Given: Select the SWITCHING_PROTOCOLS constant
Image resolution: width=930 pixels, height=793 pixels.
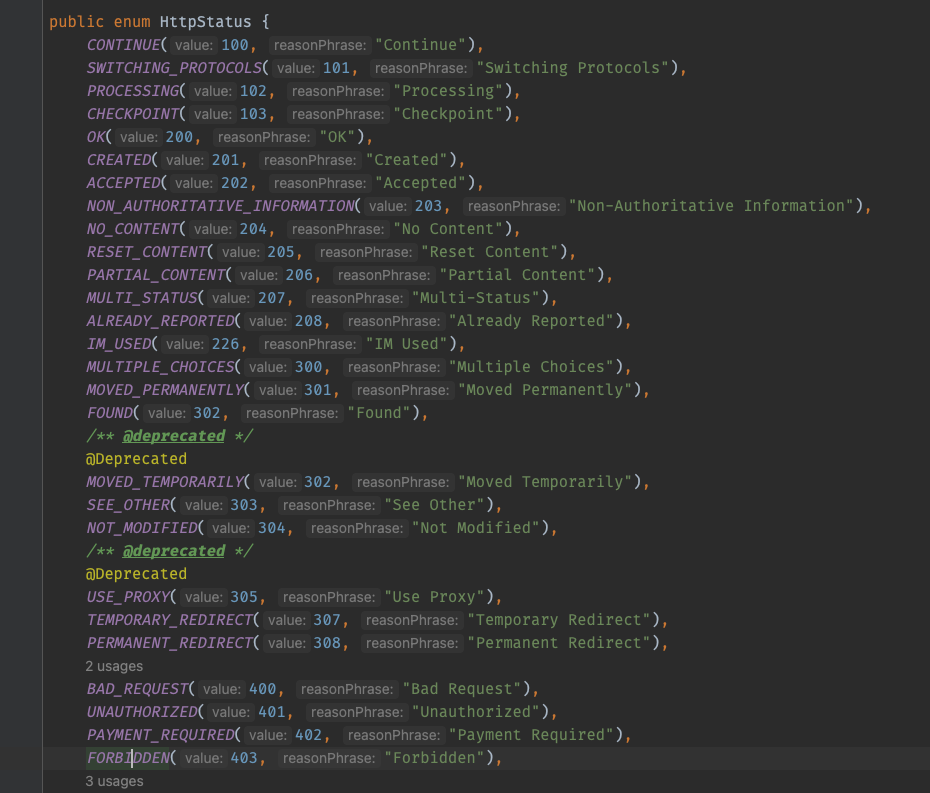Looking at the screenshot, I should coord(174,68).
